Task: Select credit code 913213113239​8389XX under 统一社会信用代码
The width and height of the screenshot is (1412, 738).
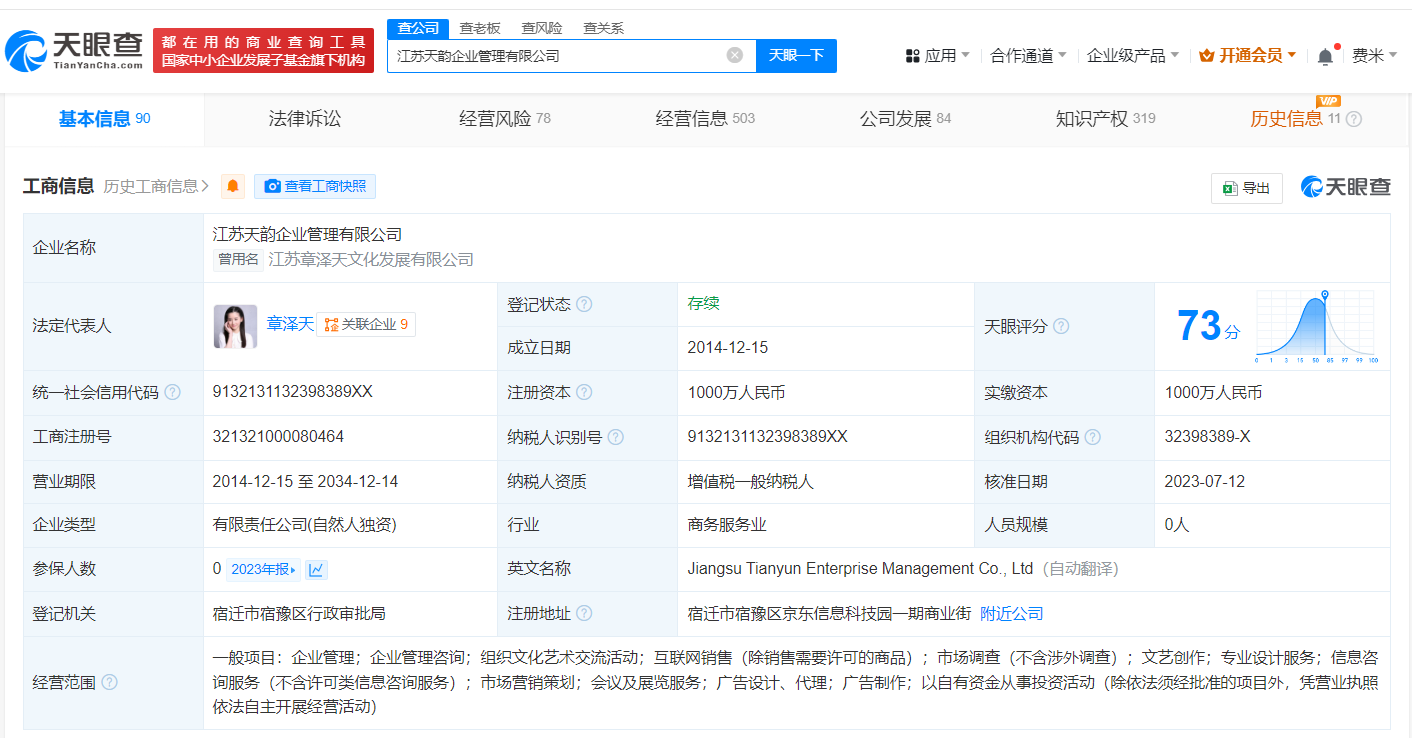Action: [292, 392]
